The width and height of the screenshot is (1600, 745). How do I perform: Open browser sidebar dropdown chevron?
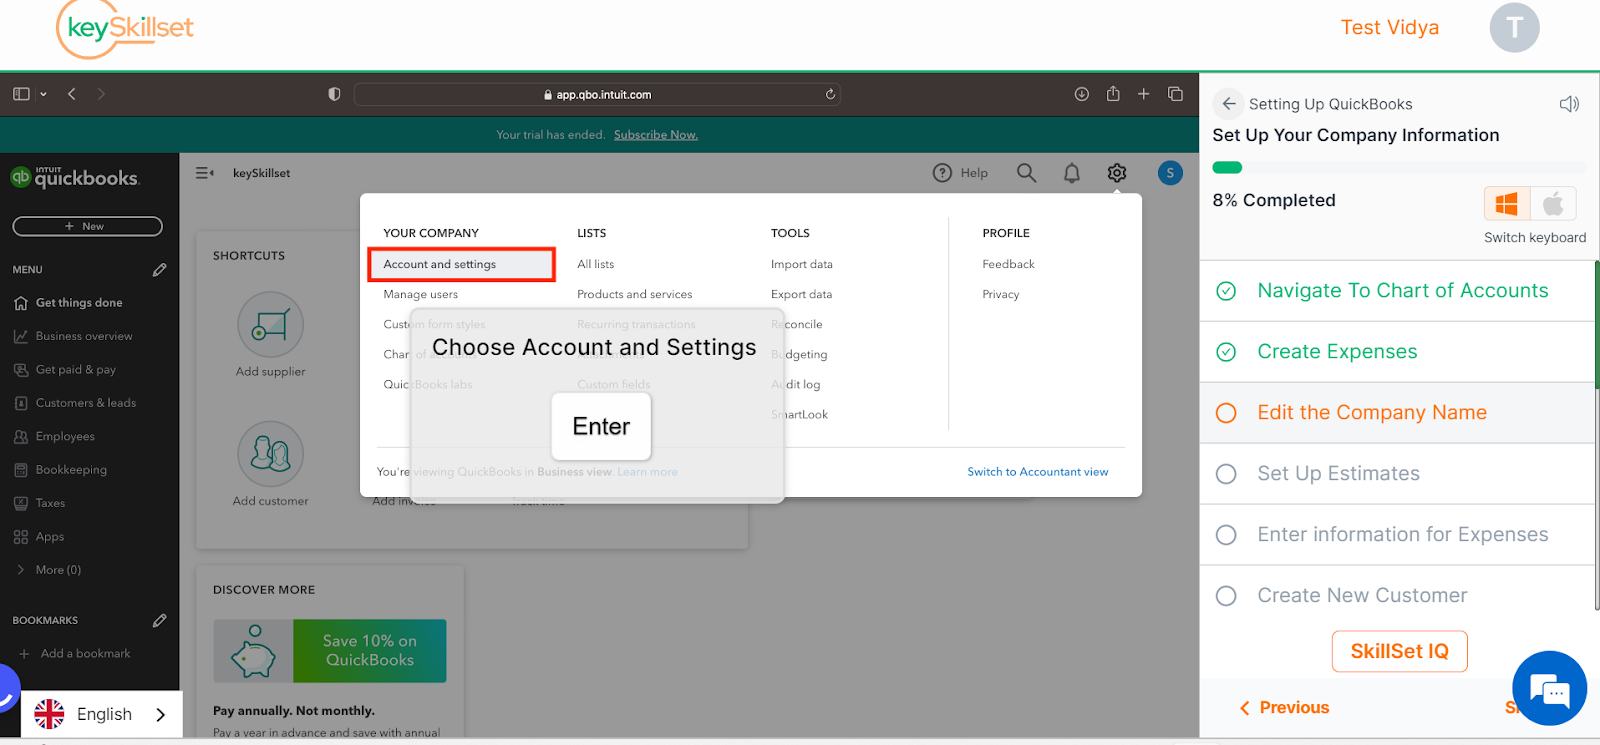43,94
